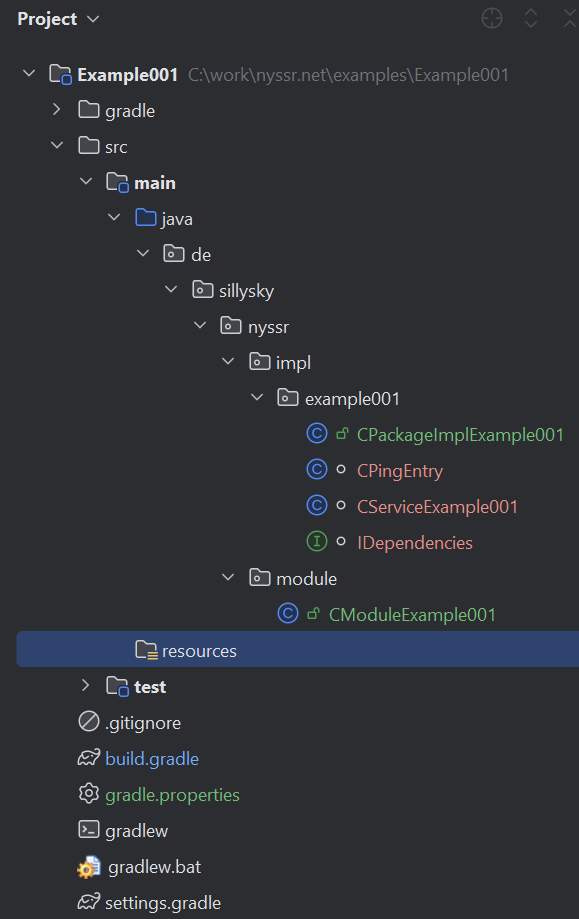Click the gear icon next to gradle.properties
Image resolution: width=579 pixels, height=919 pixels.
(x=88, y=794)
